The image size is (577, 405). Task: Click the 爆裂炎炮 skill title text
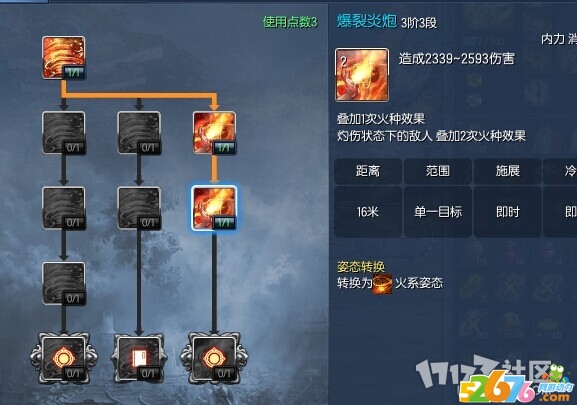[367, 21]
